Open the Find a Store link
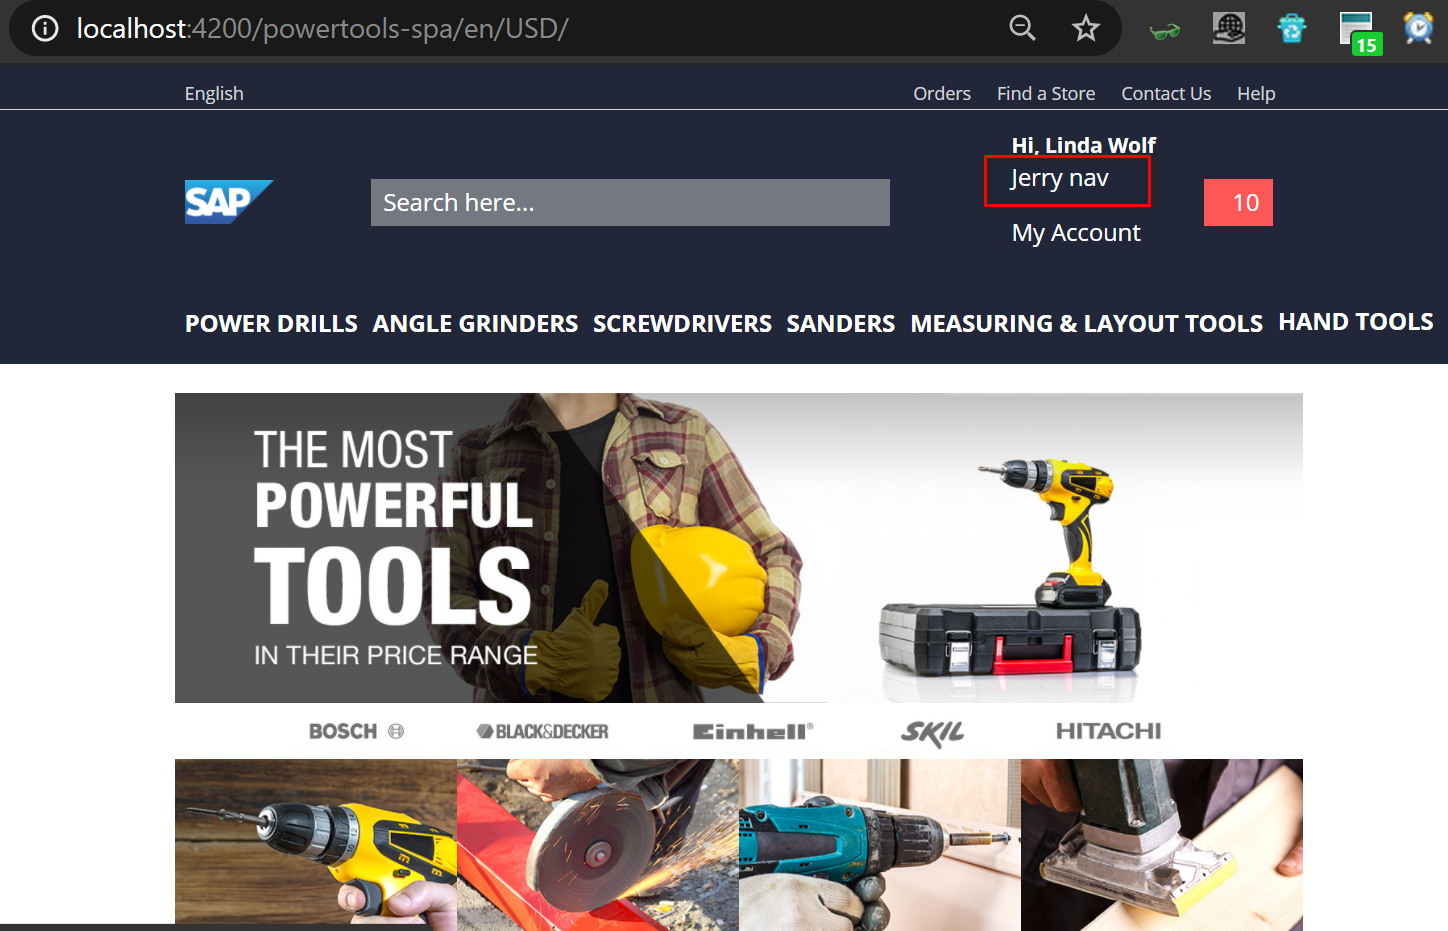 pyautogui.click(x=1046, y=93)
